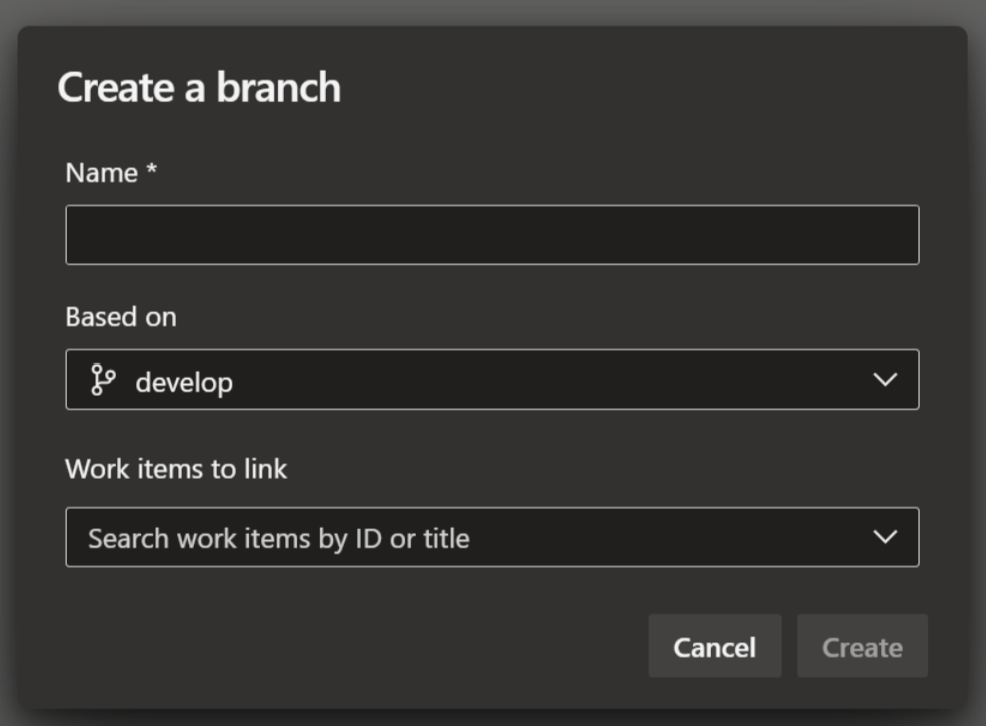This screenshot has height=726, width=986.
Task: Click the Name text input field
Action: [x=491, y=235]
